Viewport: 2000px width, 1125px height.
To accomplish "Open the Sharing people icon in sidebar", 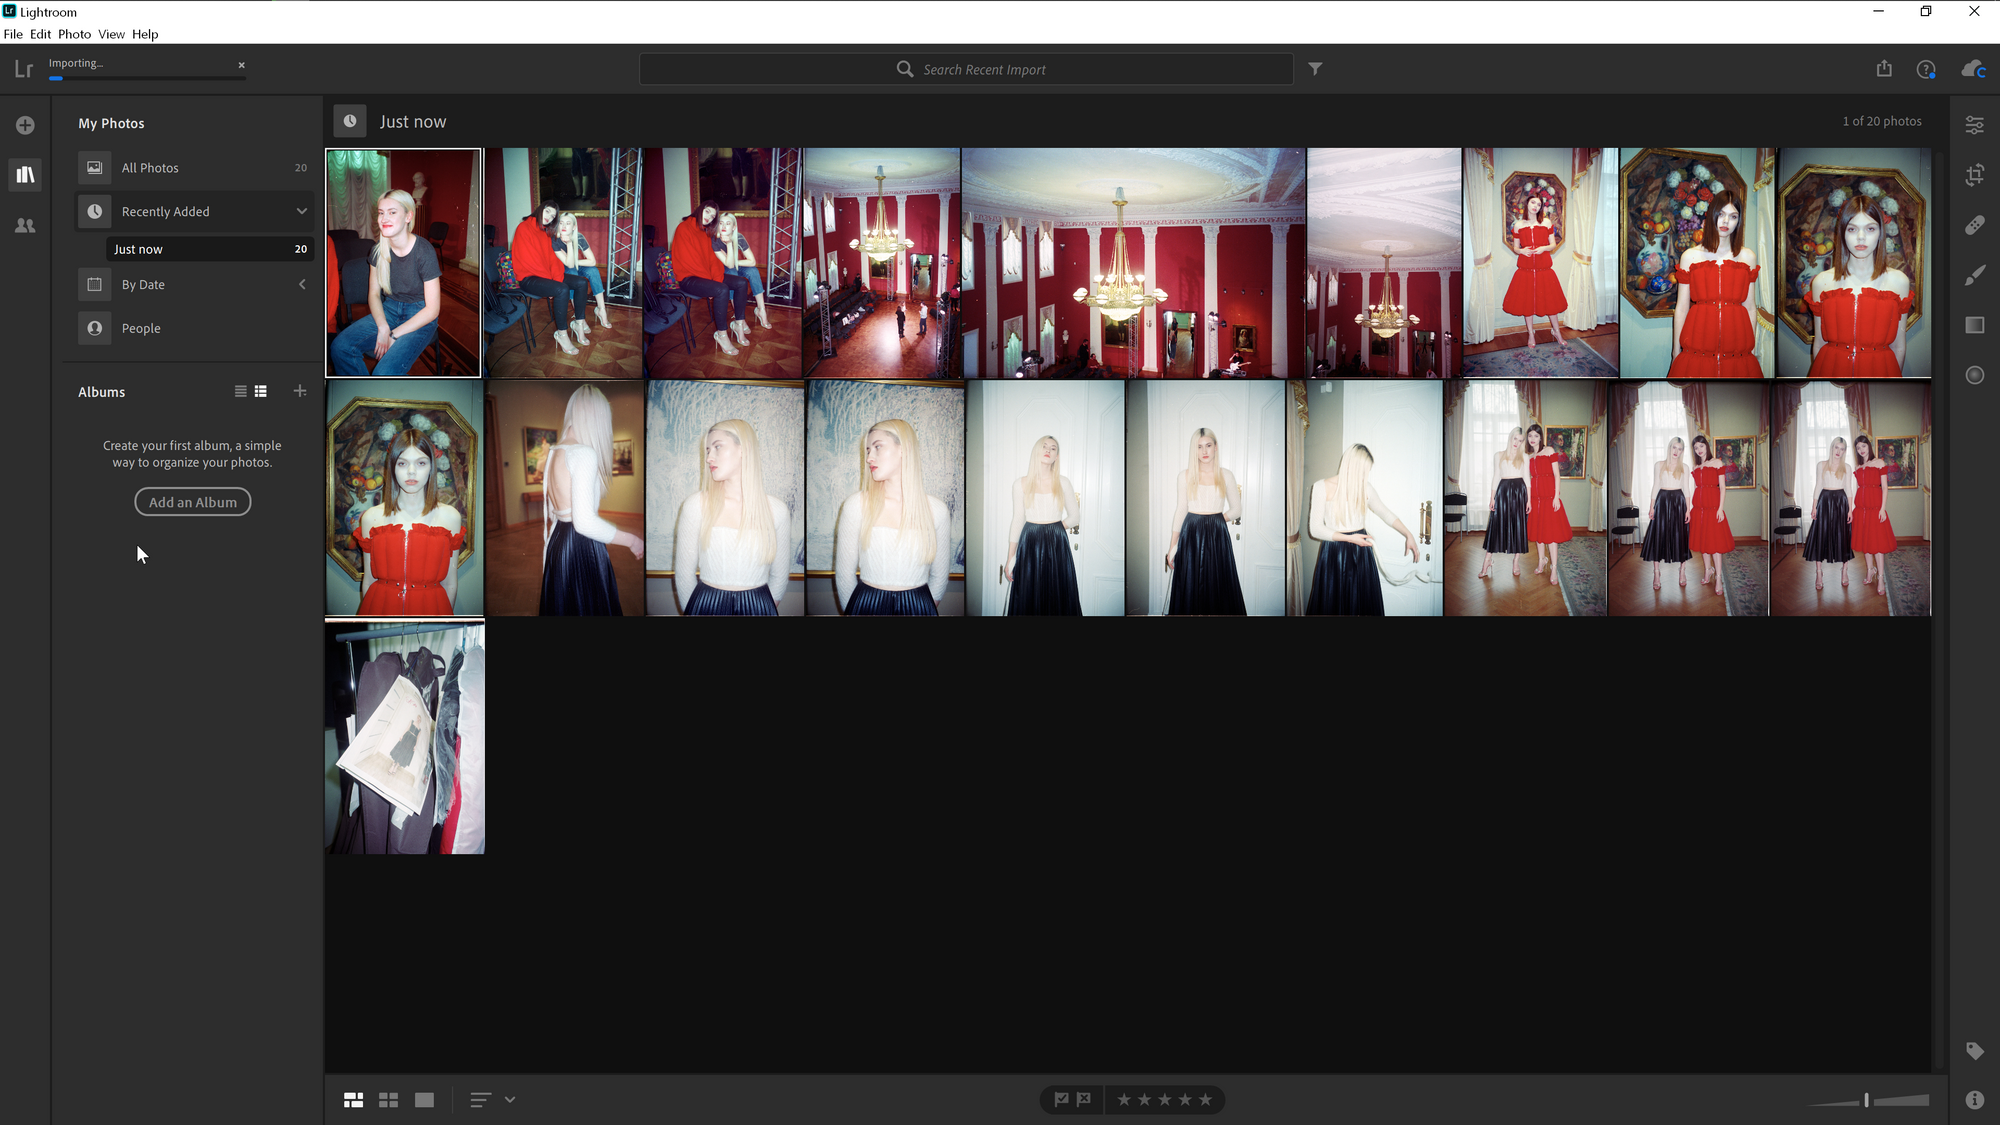I will pos(25,226).
